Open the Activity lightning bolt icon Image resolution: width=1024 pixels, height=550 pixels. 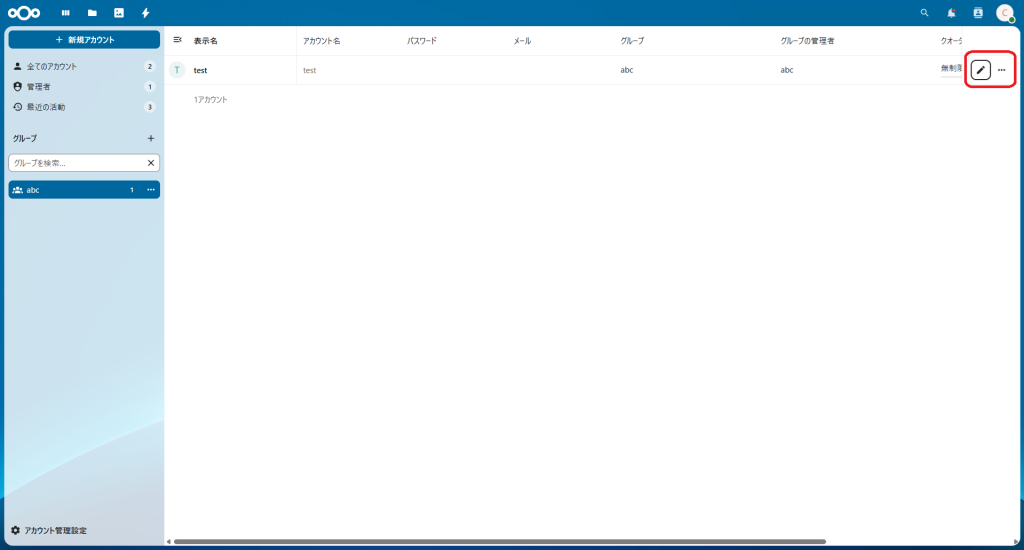pos(146,13)
